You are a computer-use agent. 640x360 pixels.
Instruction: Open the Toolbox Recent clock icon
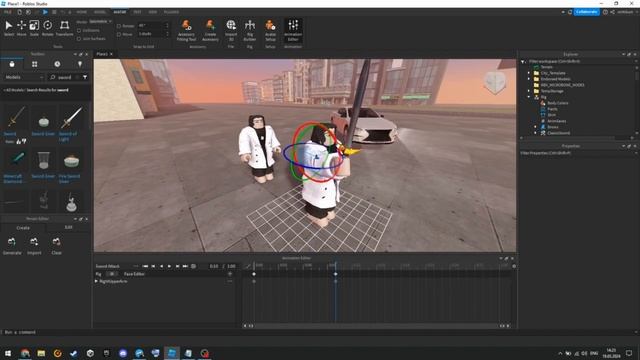[x=57, y=64]
